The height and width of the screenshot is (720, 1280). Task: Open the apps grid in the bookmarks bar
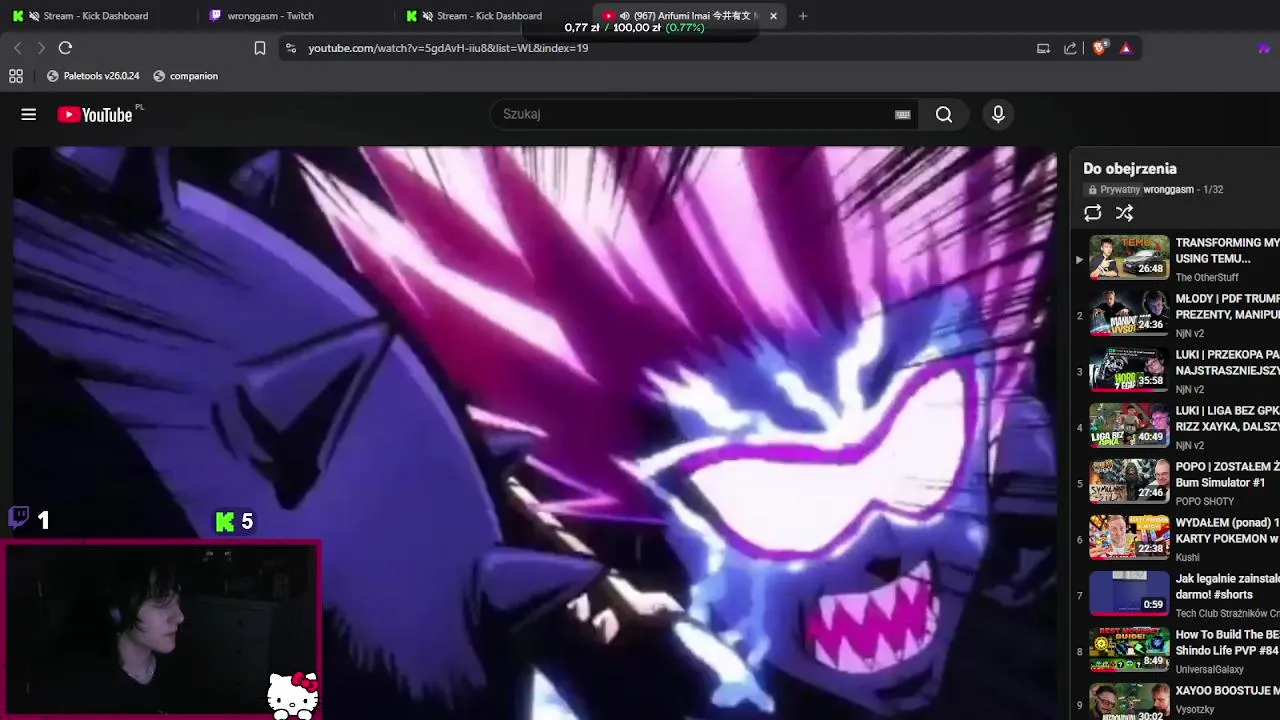pyautogui.click(x=16, y=76)
